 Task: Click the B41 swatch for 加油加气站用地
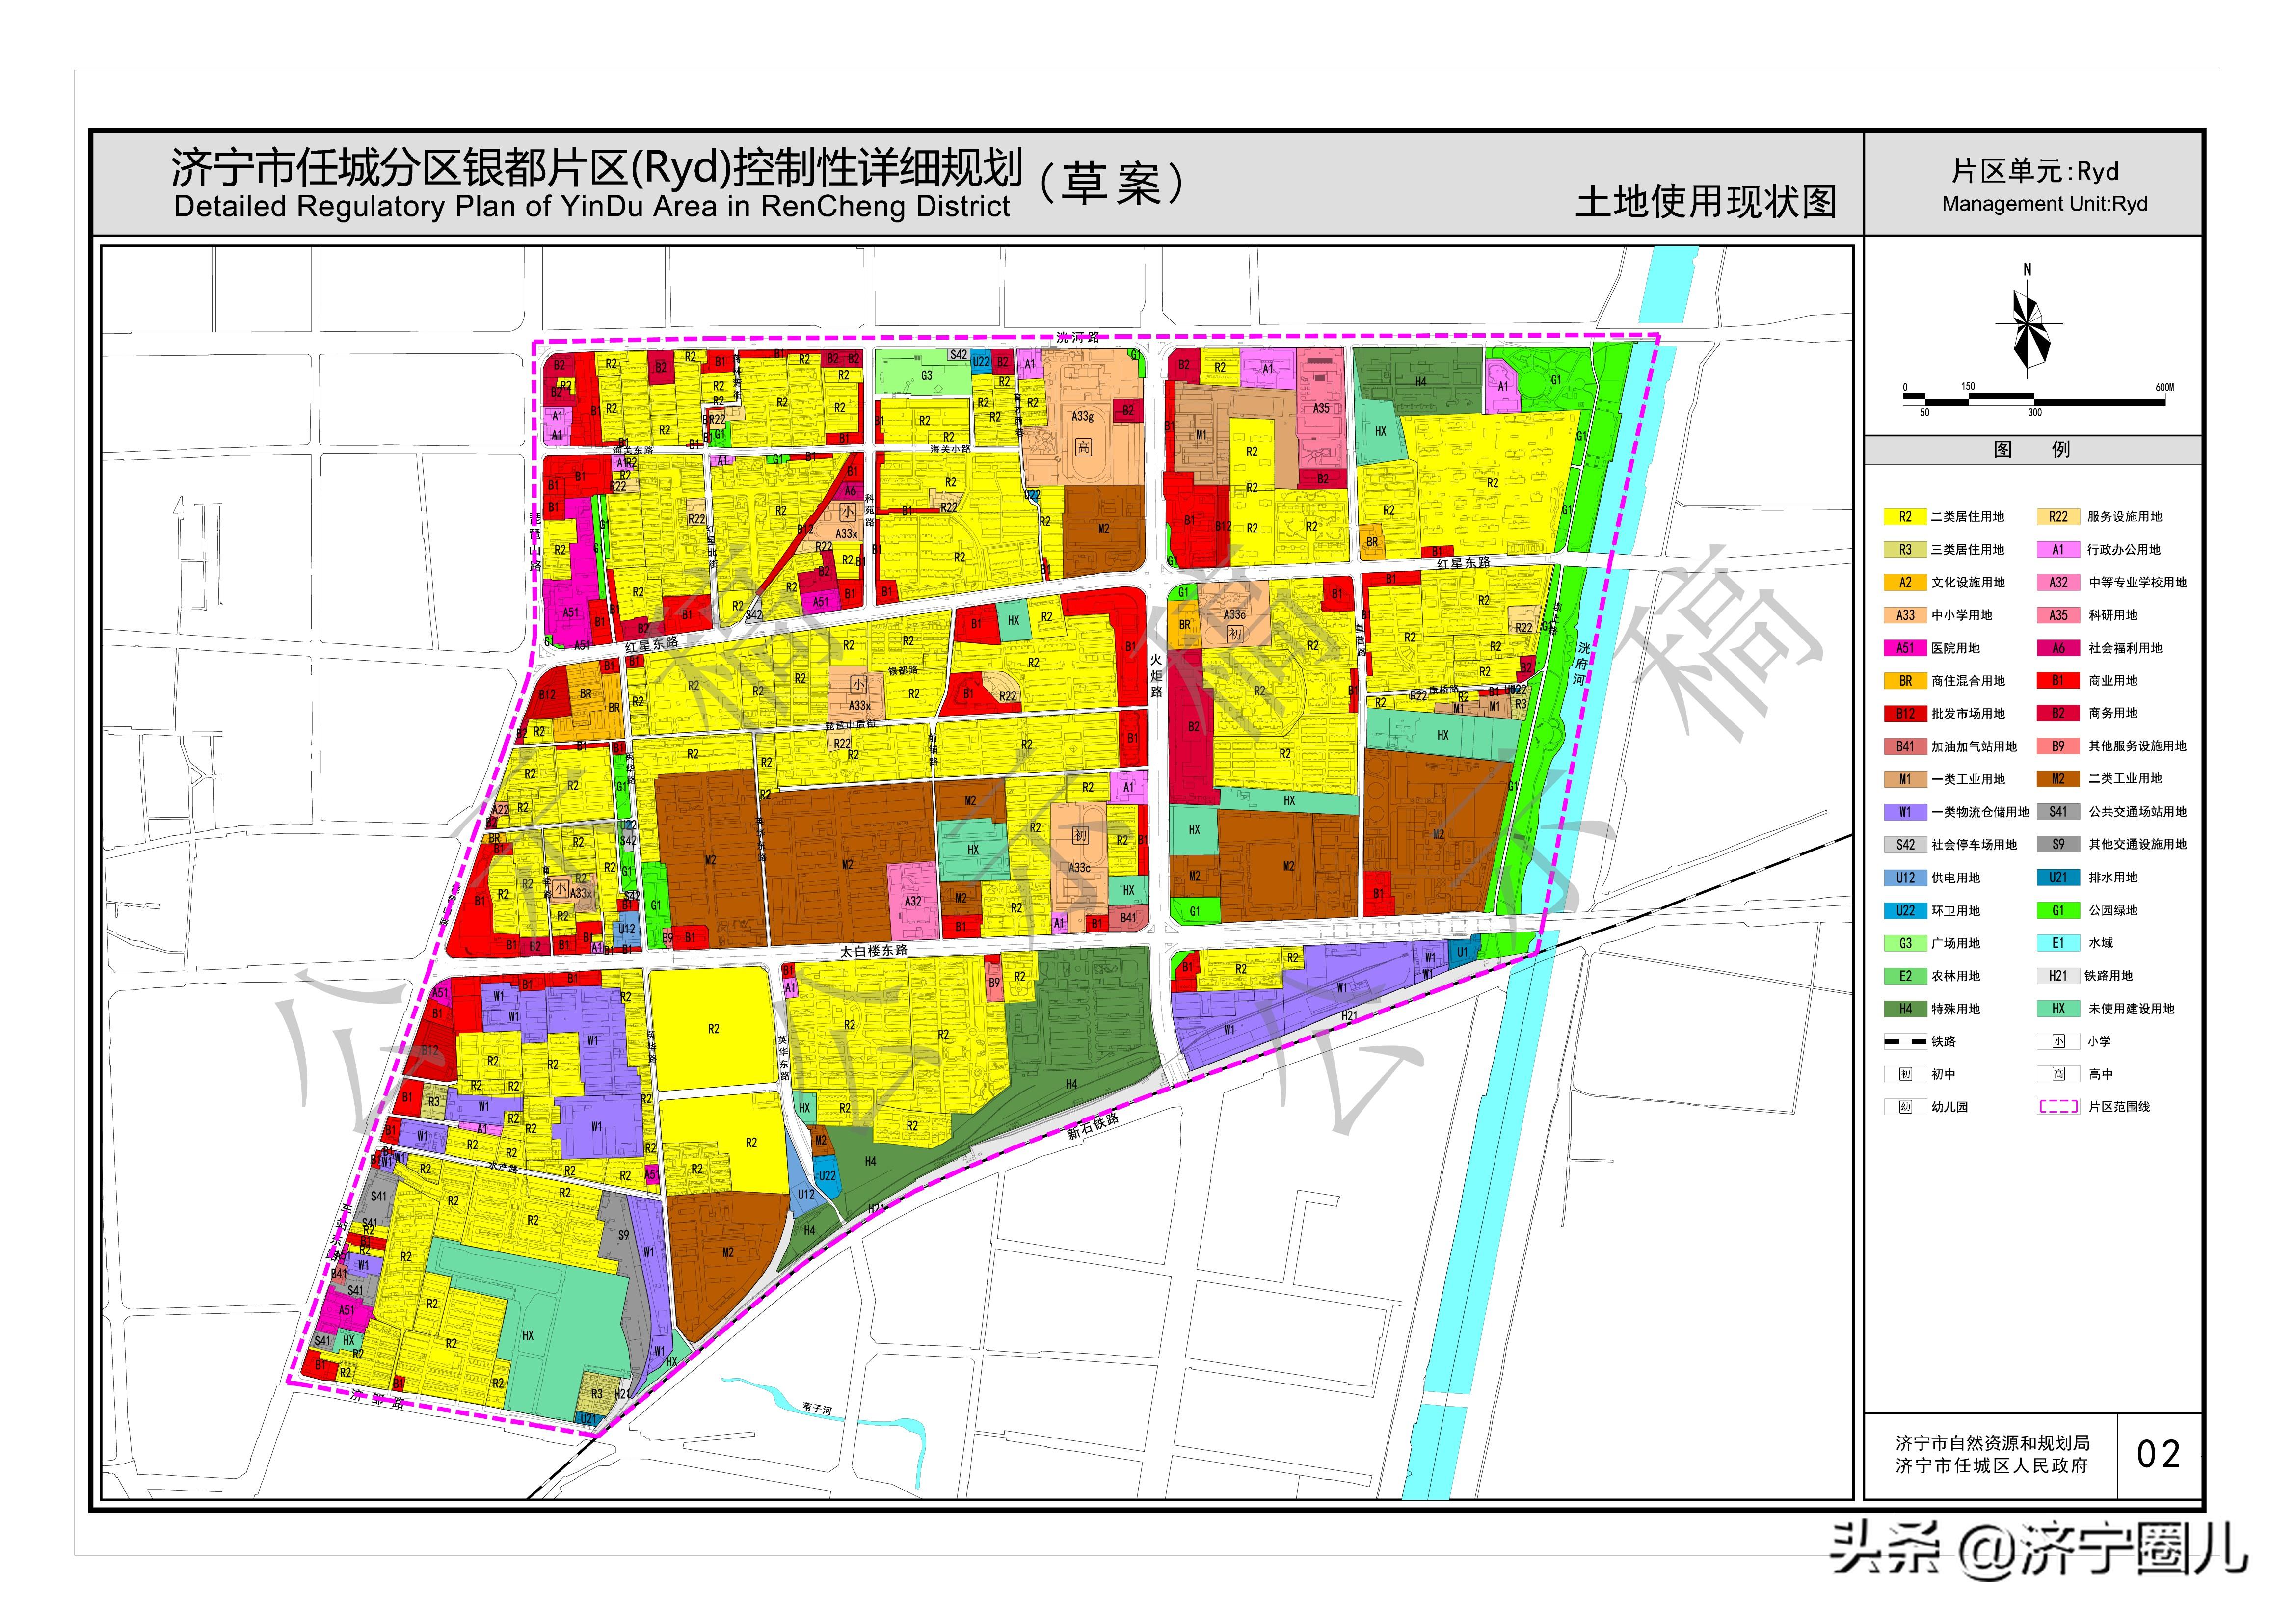tap(1905, 746)
